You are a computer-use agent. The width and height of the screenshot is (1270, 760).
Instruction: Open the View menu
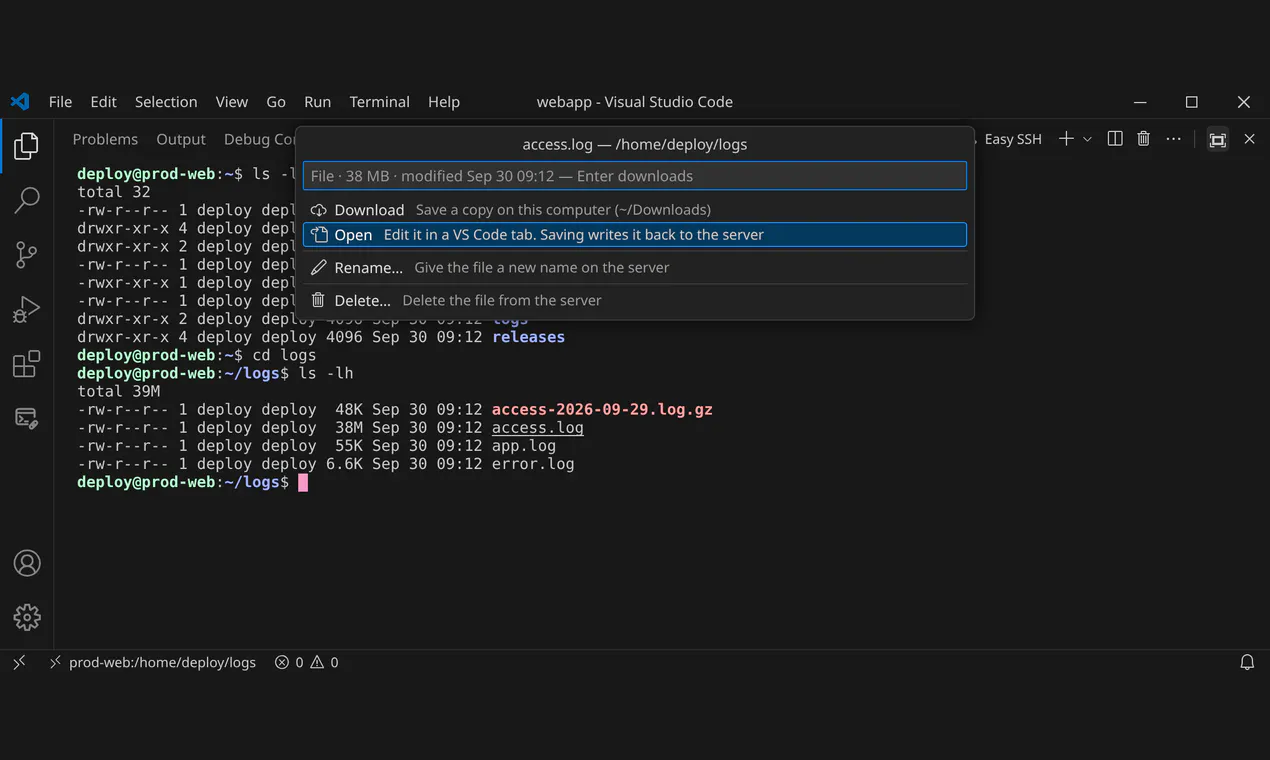point(231,102)
